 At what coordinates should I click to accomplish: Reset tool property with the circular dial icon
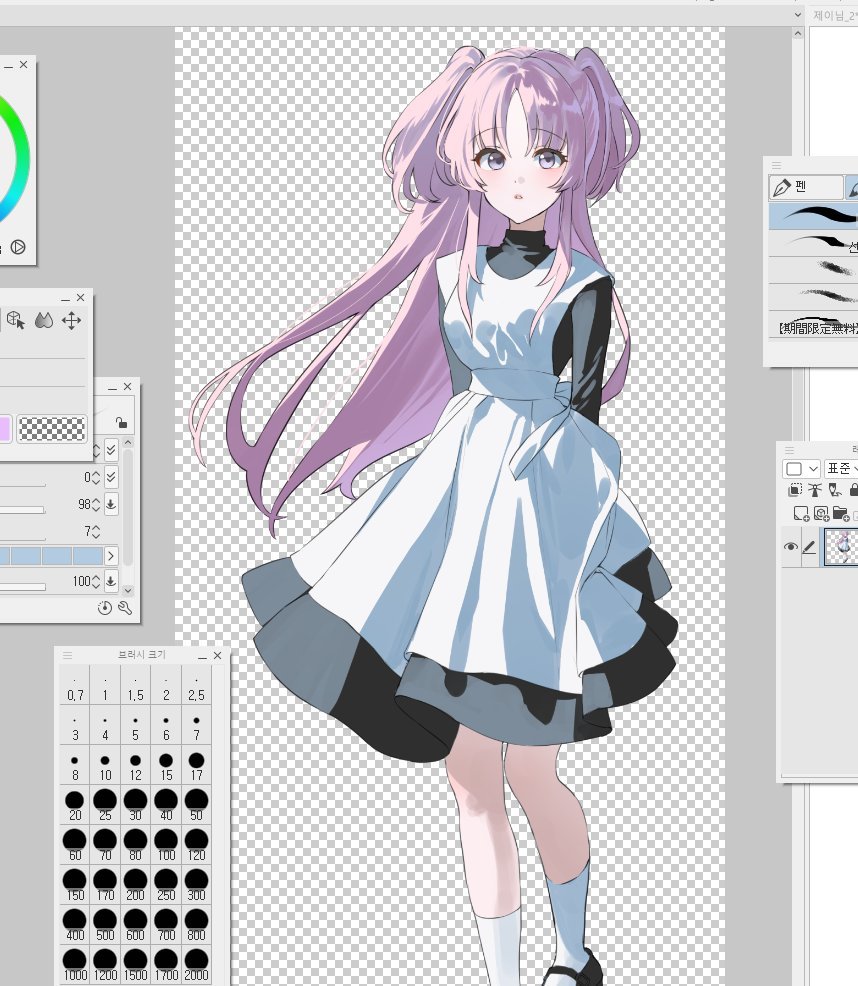pos(104,608)
